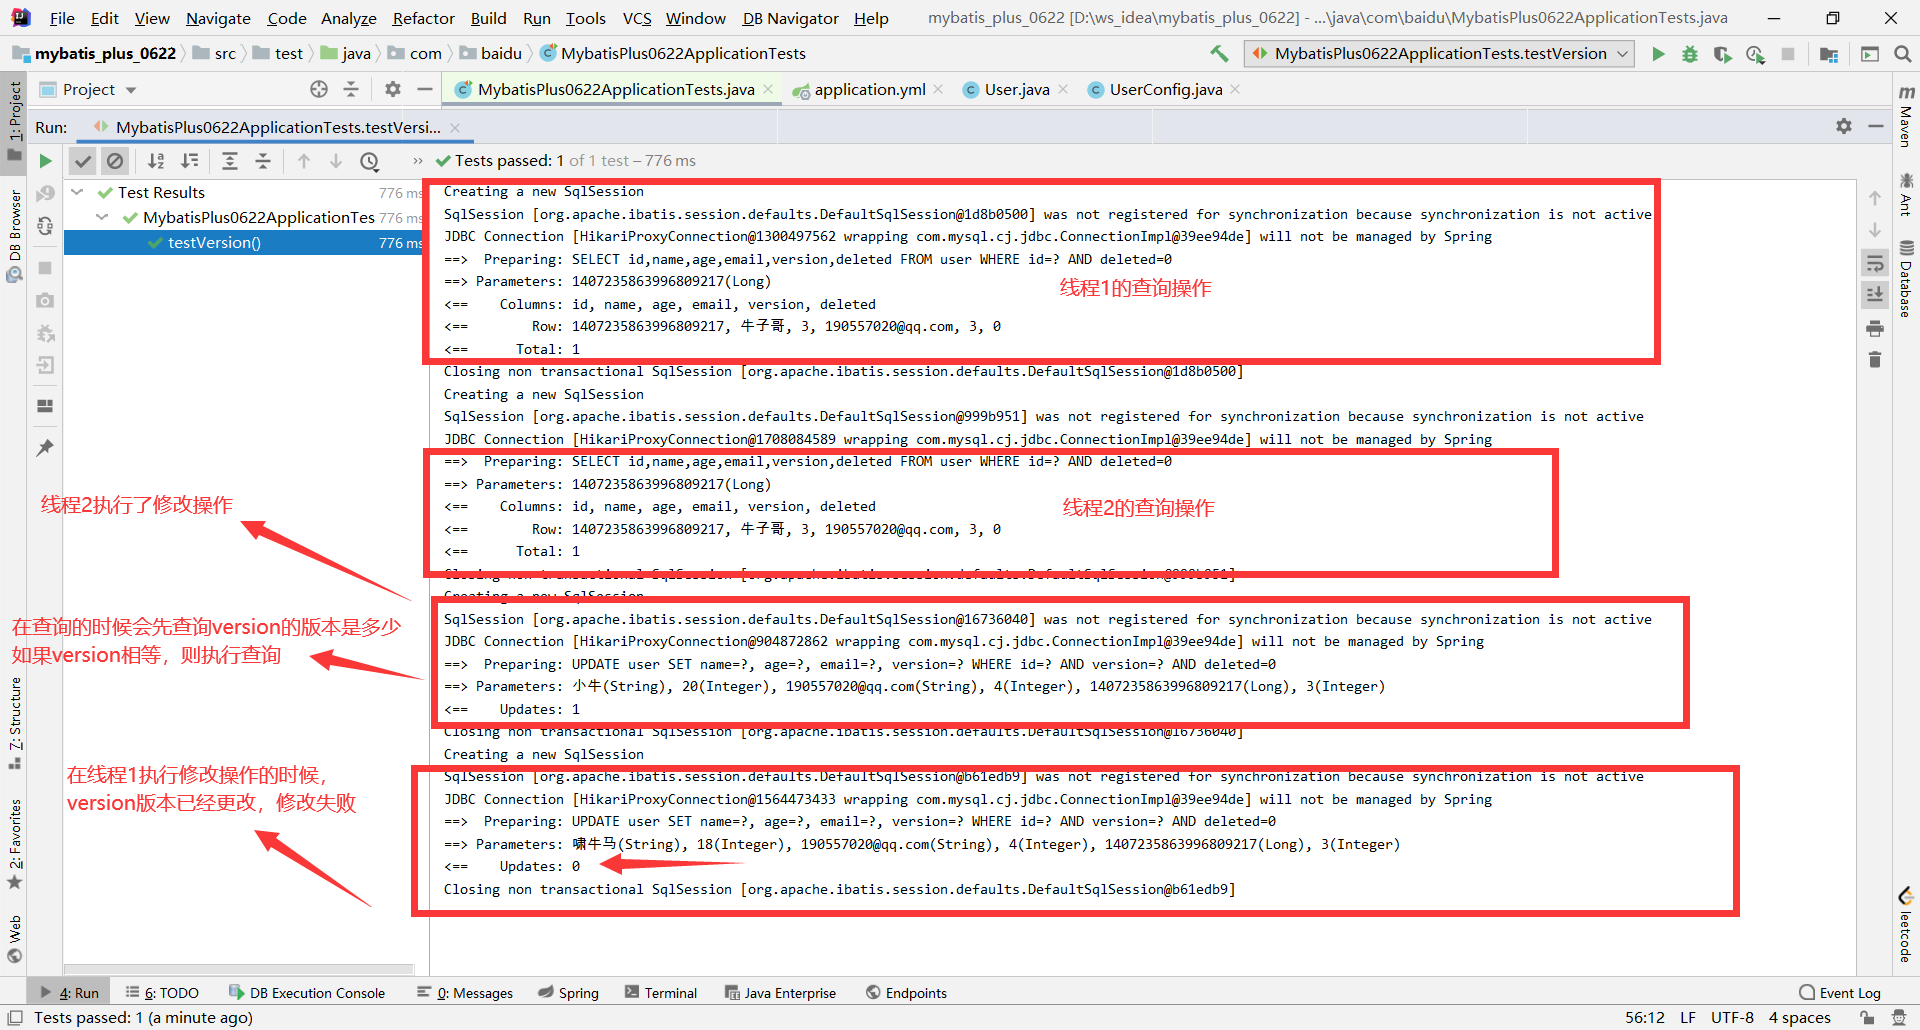
Task: Toggle scroll to end of console
Action: 1875,295
